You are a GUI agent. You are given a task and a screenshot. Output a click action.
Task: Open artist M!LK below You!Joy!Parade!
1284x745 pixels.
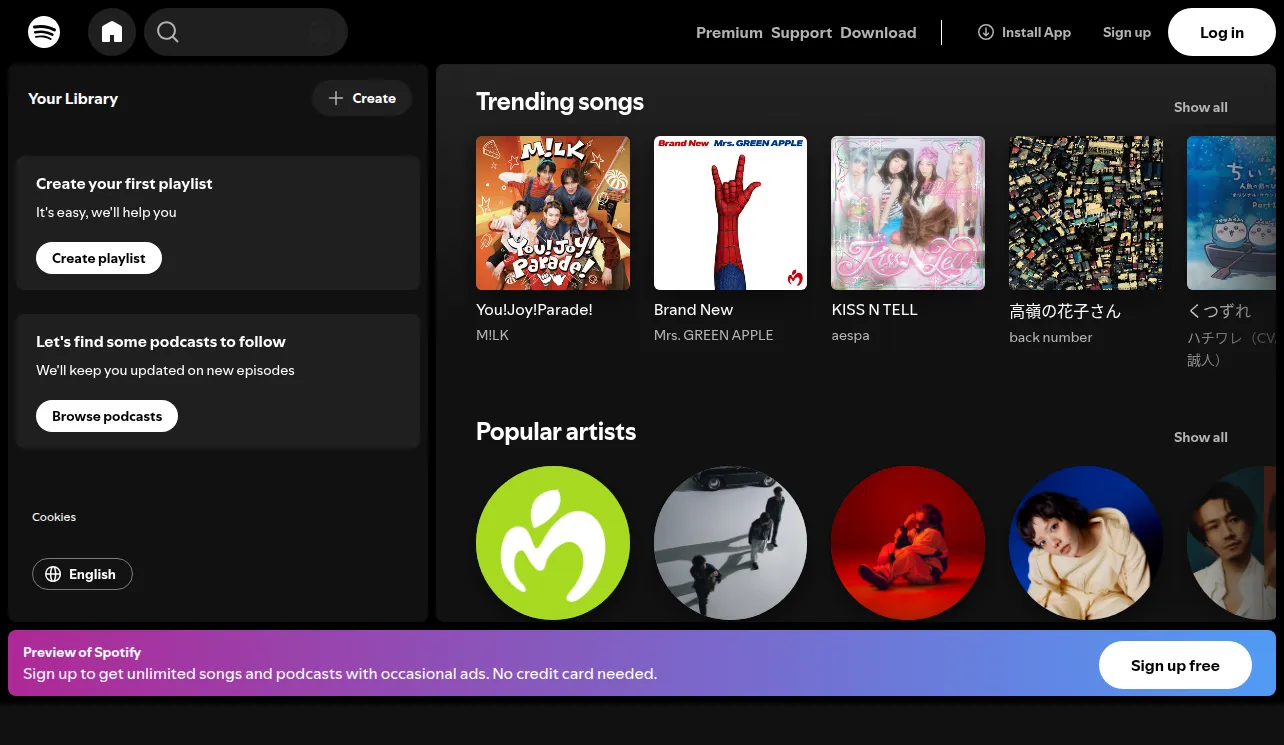[492, 335]
